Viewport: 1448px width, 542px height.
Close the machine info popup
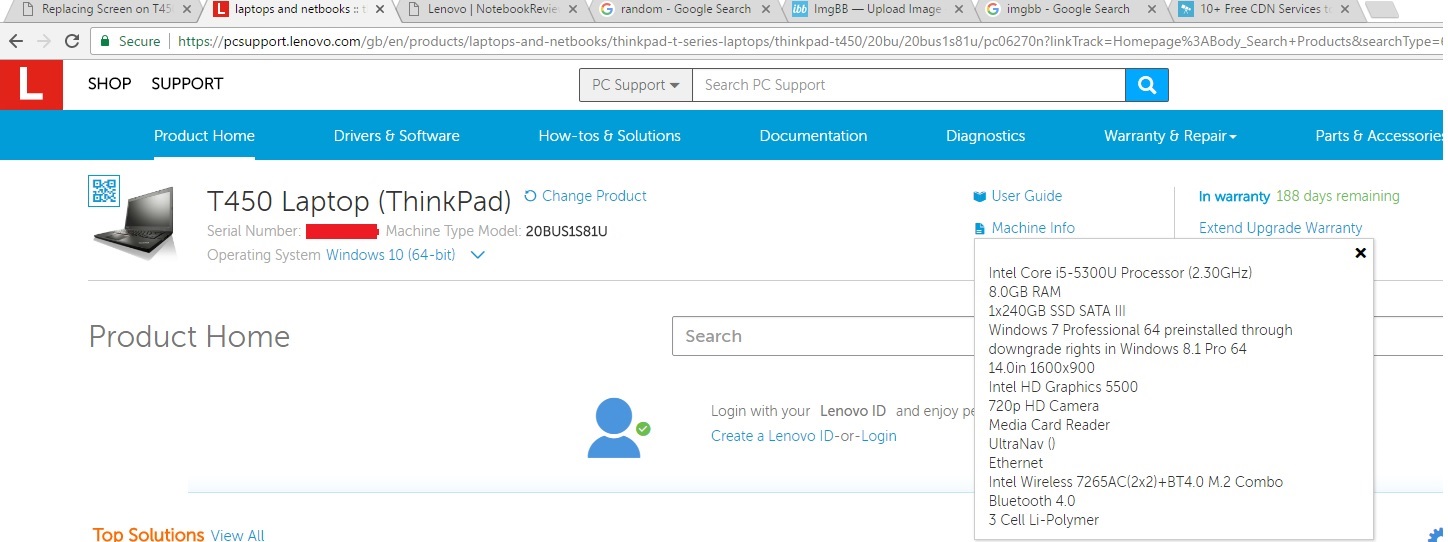[1360, 253]
